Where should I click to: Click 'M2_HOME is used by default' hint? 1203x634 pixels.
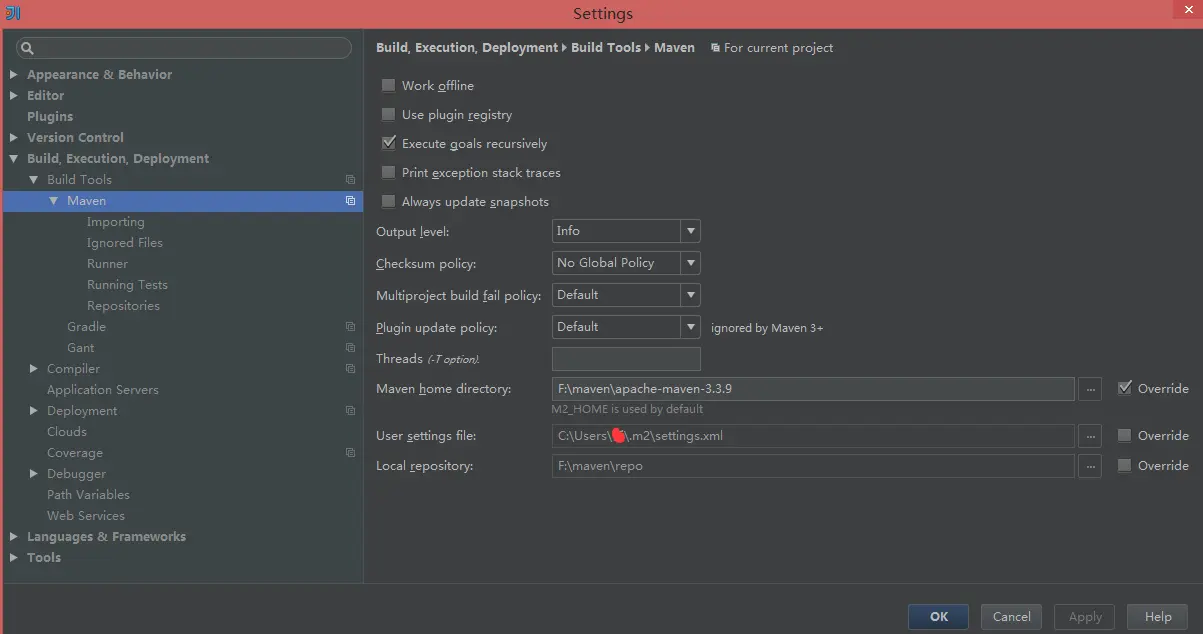coord(628,409)
